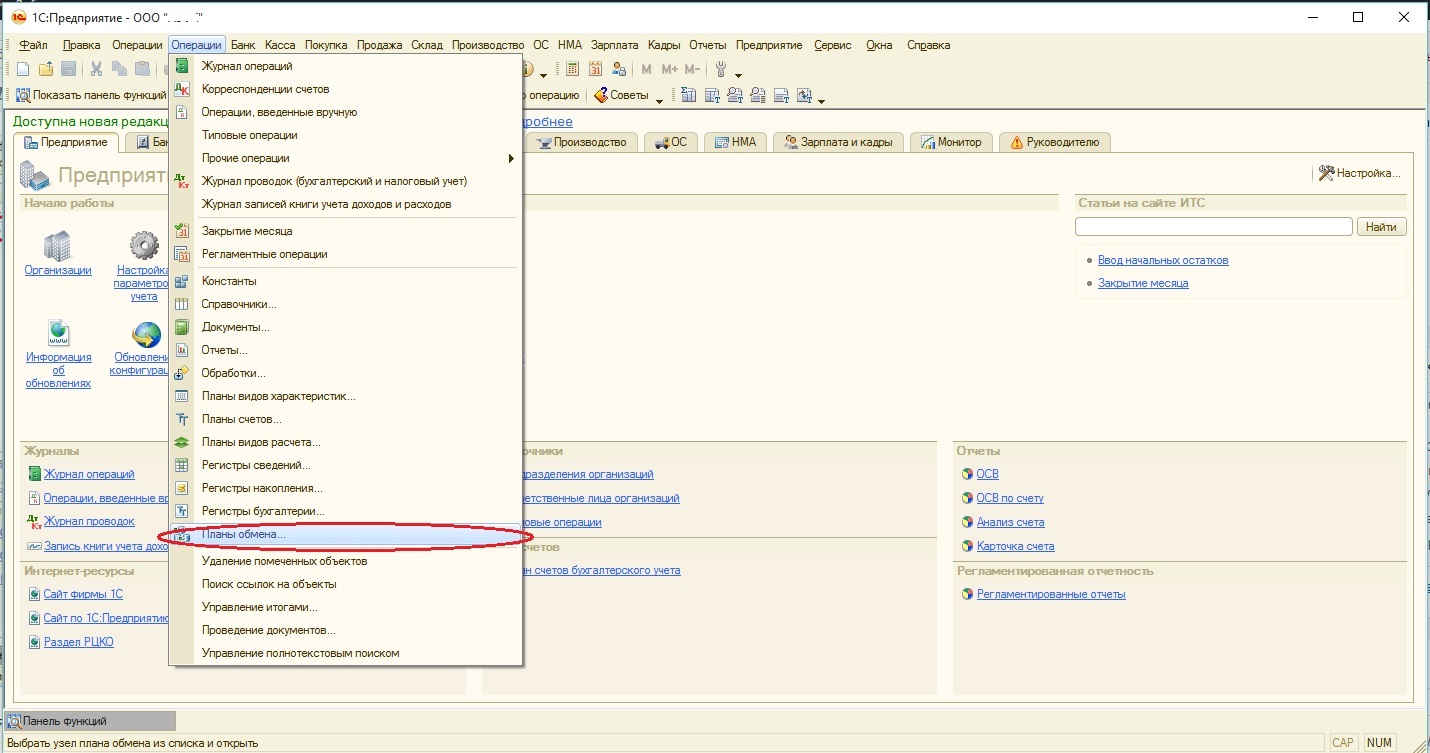Screen dimensions: 1430x753
Task: Open the Советы dropdown arrow
Action: [659, 100]
